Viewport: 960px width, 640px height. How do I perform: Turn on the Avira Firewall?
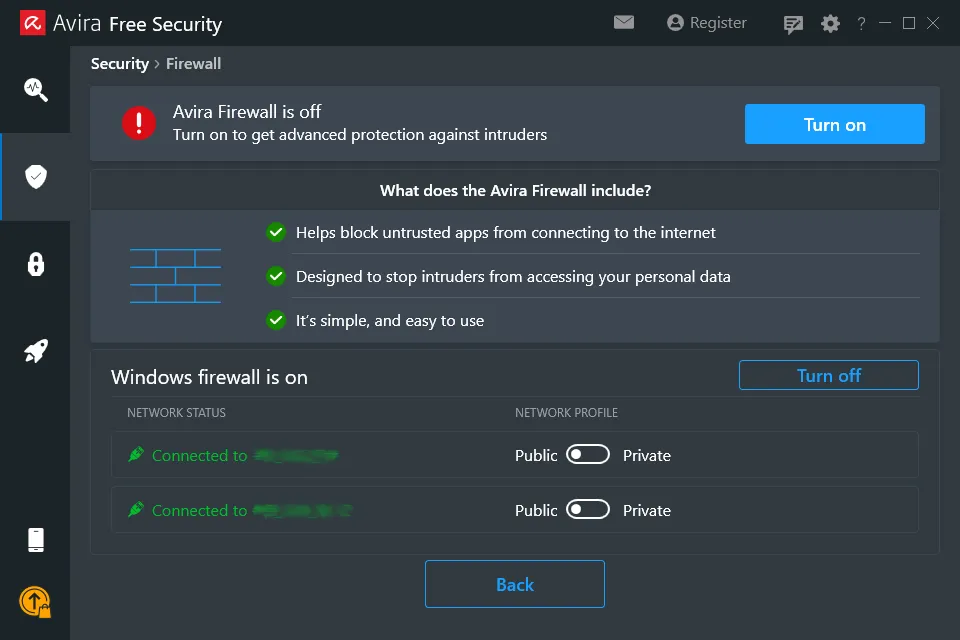coord(835,124)
